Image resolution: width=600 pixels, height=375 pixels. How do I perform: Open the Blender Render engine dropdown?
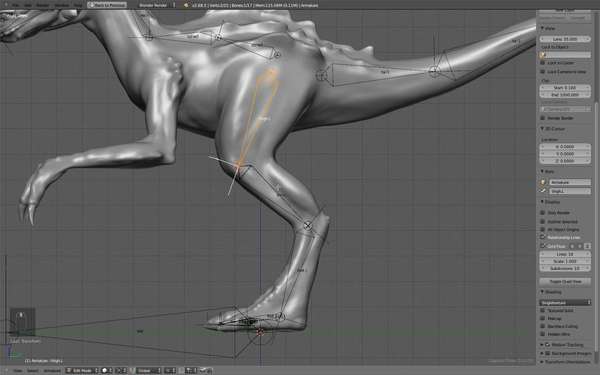[x=157, y=5]
